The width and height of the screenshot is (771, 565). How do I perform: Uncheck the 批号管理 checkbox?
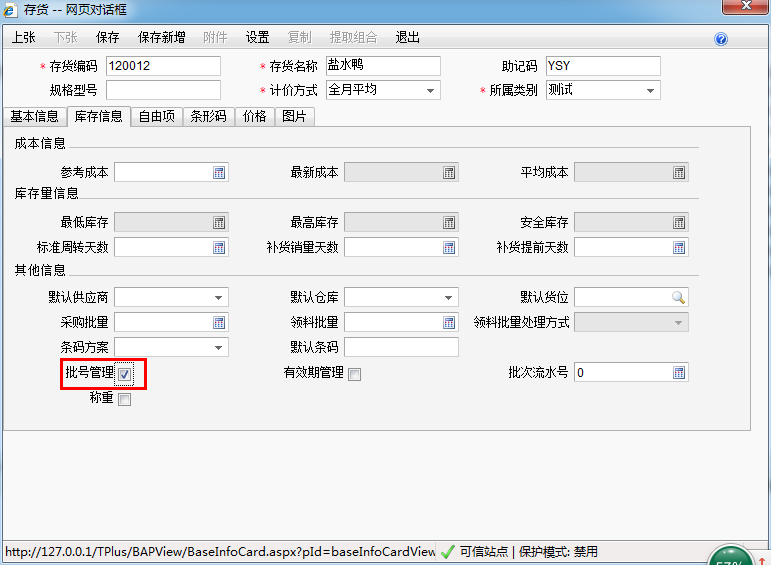pos(125,374)
